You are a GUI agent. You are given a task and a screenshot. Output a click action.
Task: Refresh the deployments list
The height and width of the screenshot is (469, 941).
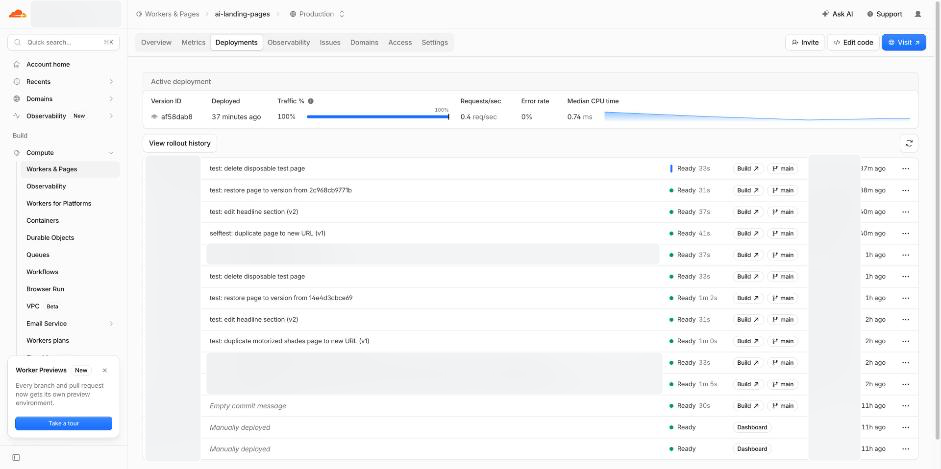(x=909, y=143)
